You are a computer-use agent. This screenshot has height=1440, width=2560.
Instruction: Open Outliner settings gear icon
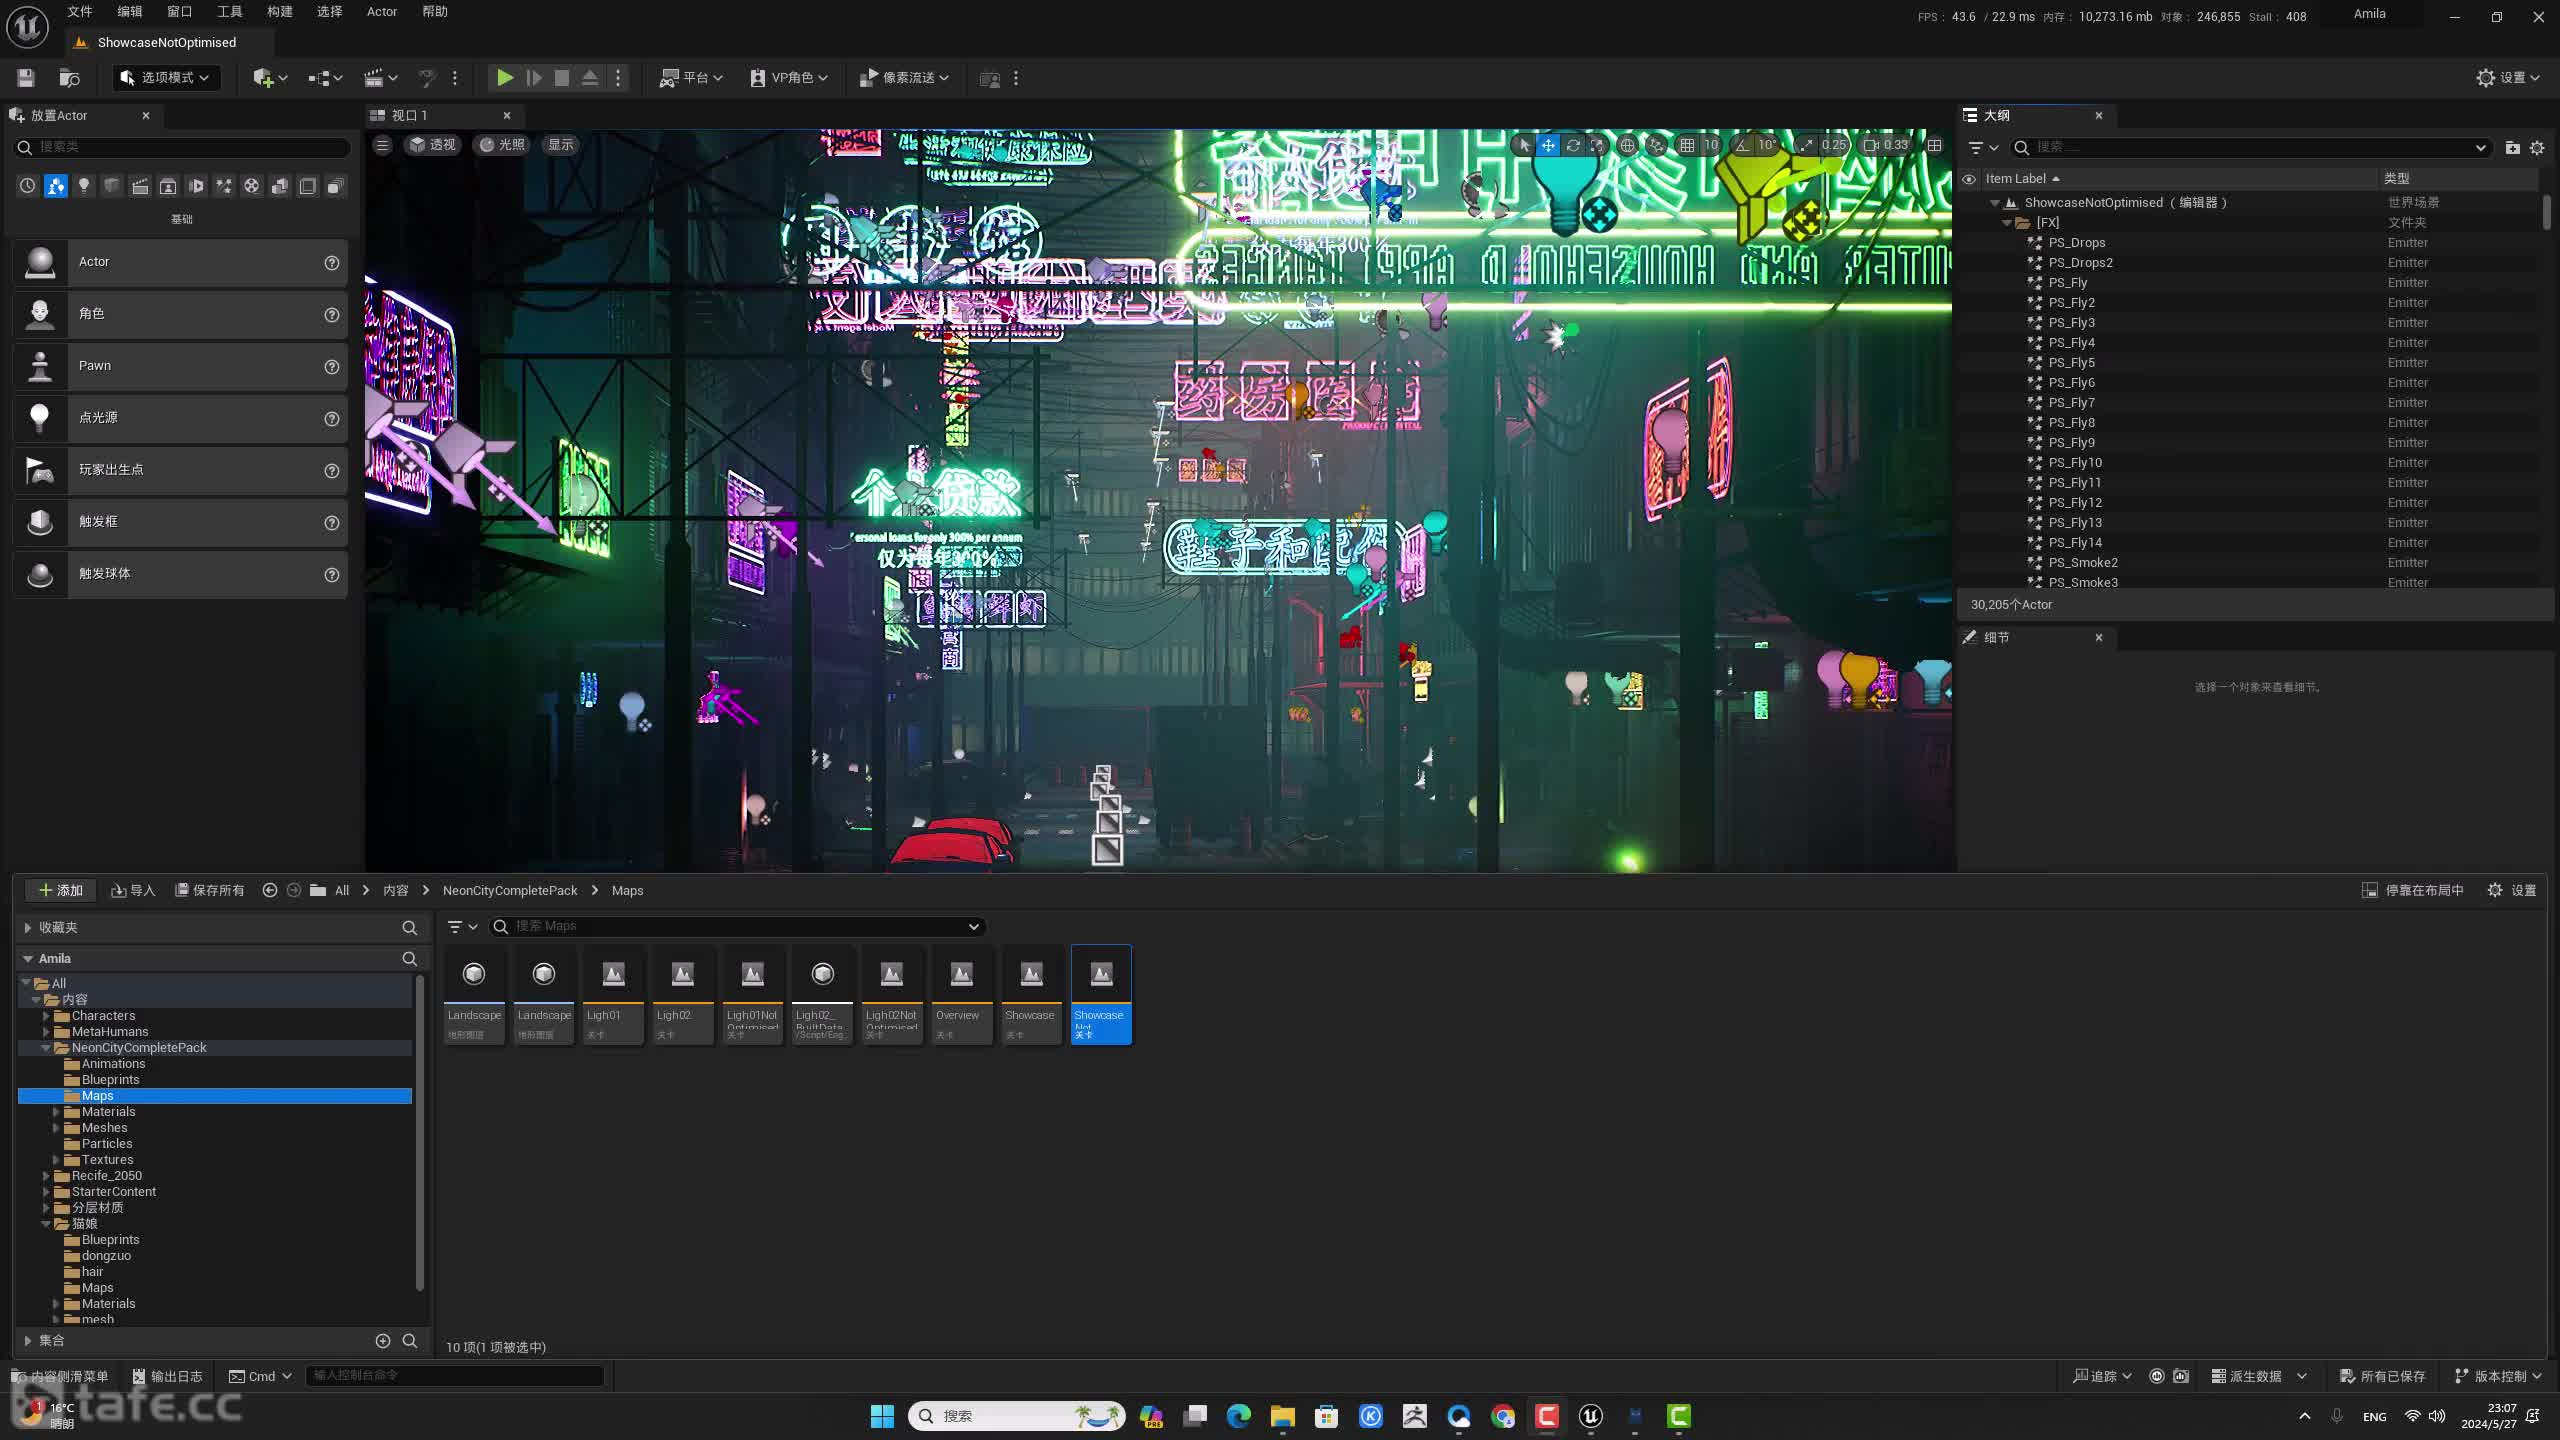[x=2537, y=147]
